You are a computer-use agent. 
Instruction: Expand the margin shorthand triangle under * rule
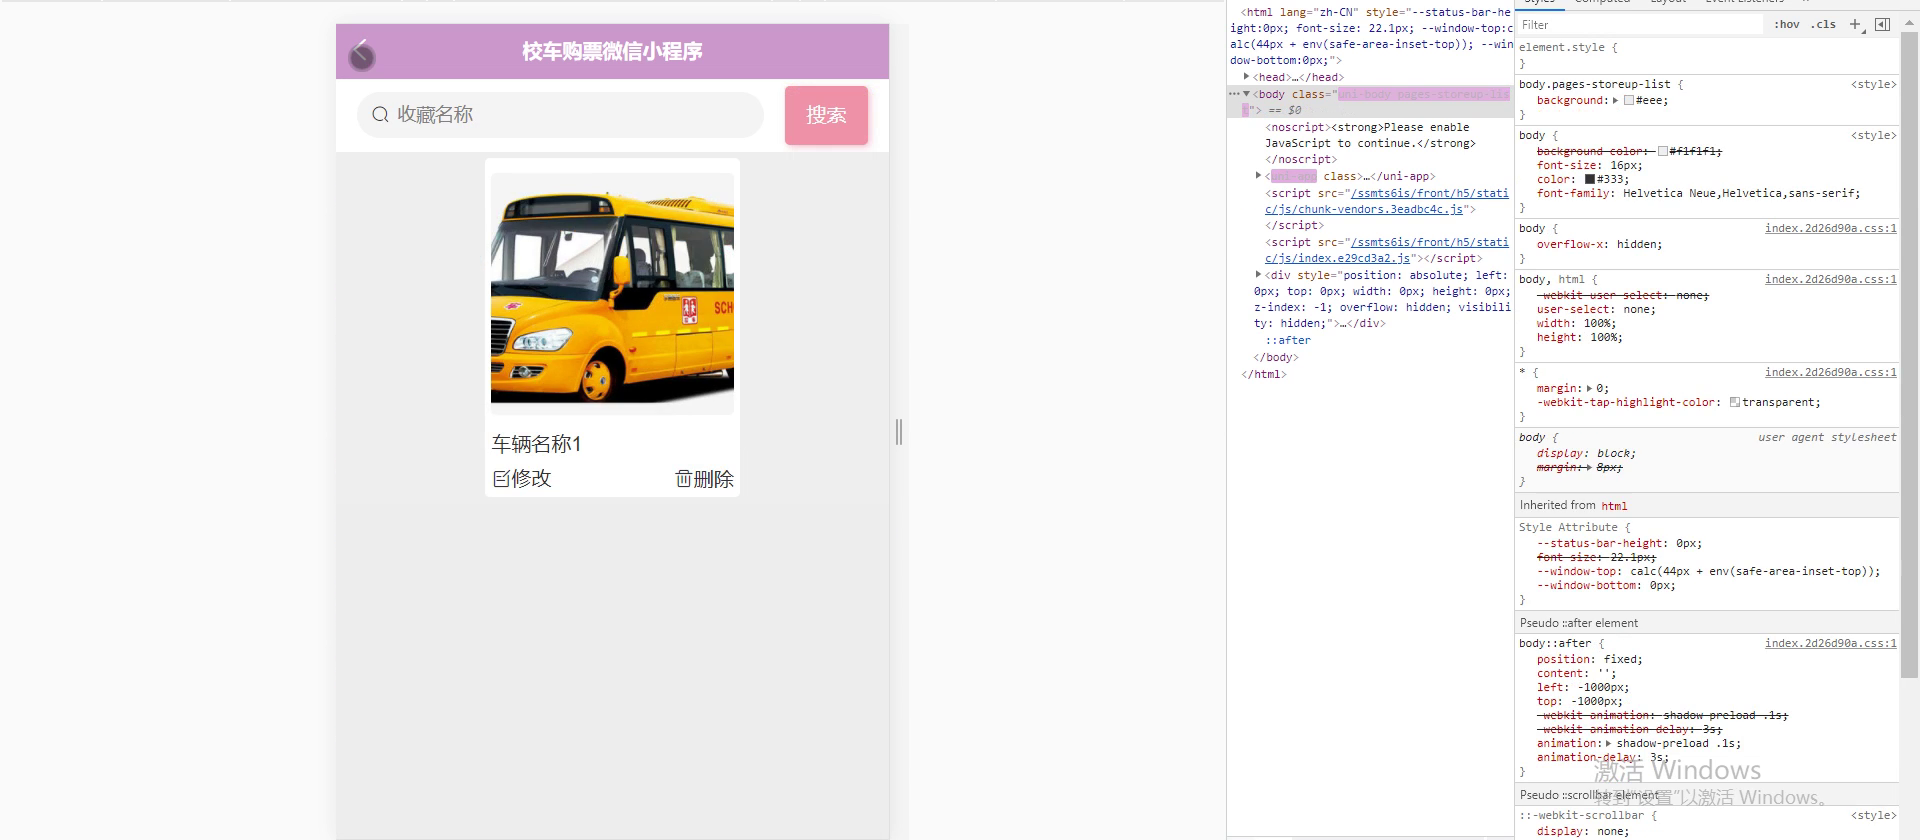point(1590,388)
